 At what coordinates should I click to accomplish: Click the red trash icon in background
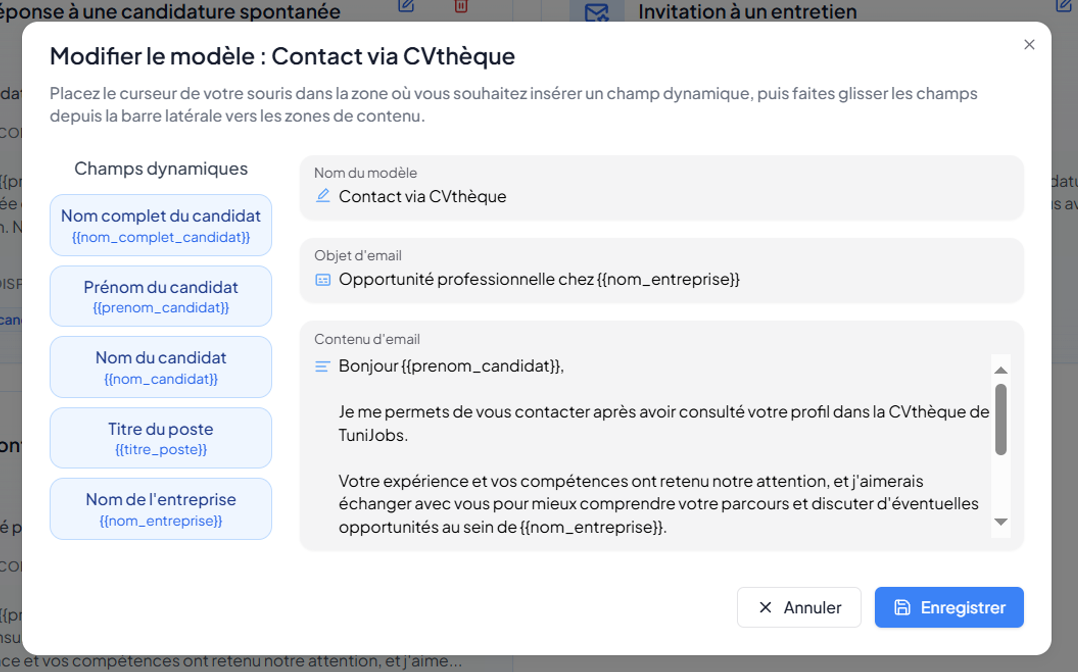tap(461, 6)
